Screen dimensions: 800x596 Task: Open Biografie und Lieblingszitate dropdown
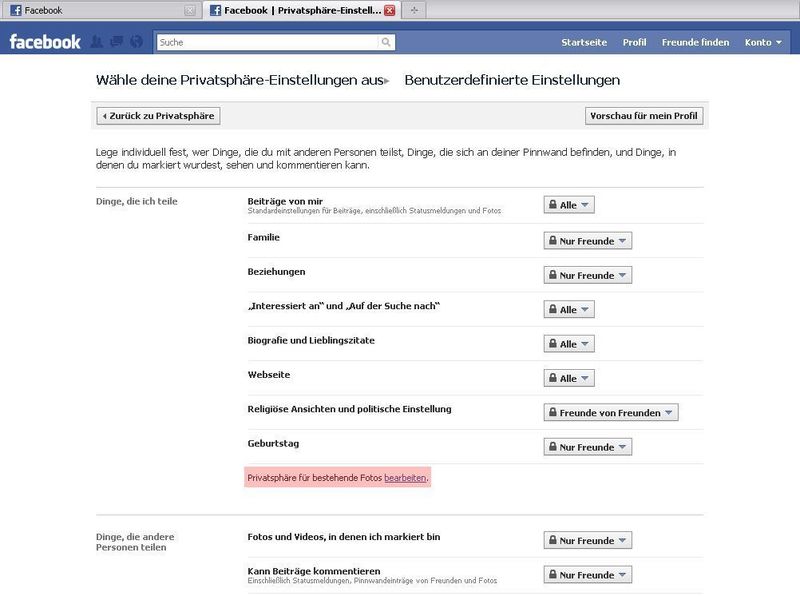(569, 344)
